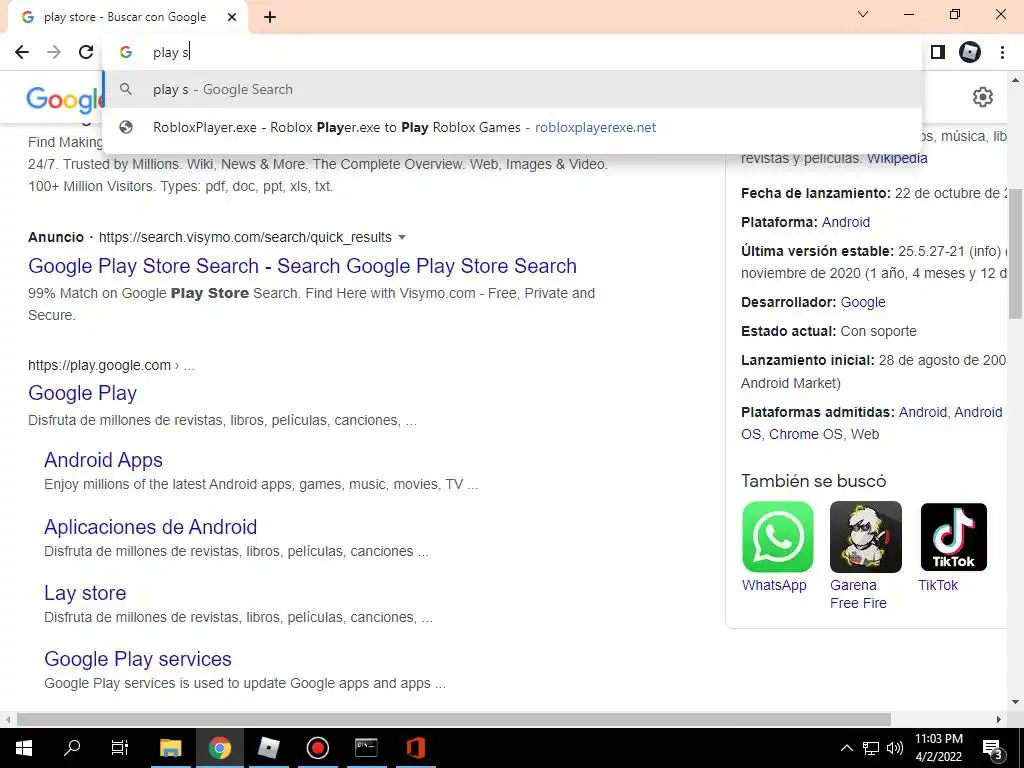Open the WhatsApp thumbnail

[x=778, y=537]
